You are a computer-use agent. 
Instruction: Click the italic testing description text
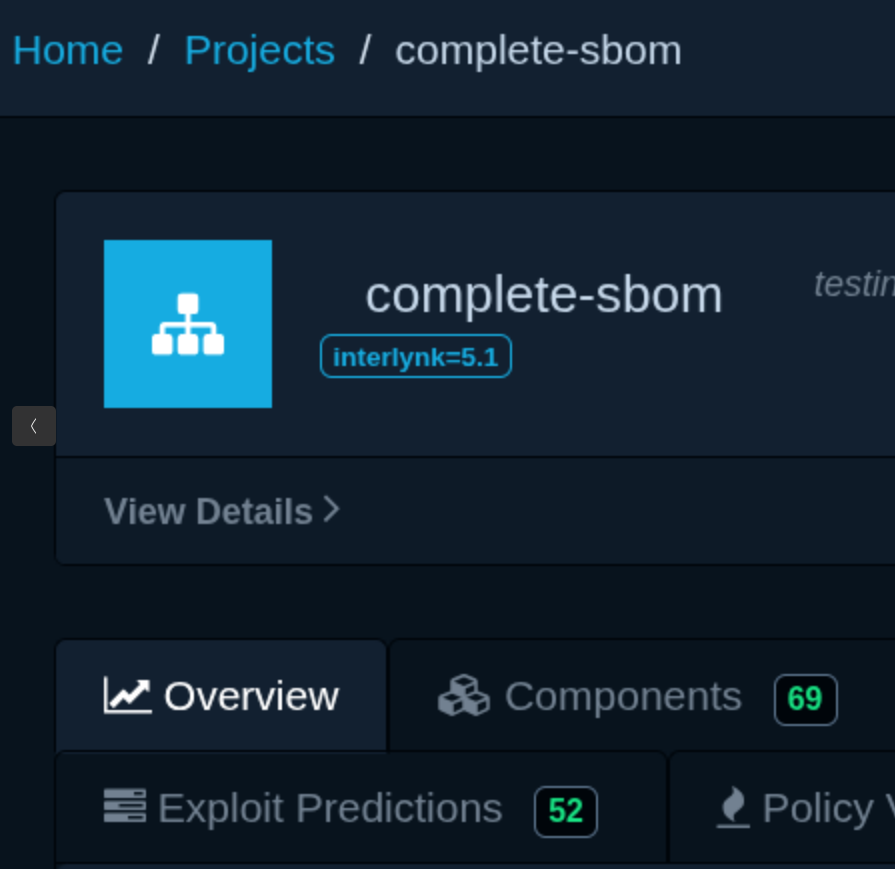coord(854,284)
